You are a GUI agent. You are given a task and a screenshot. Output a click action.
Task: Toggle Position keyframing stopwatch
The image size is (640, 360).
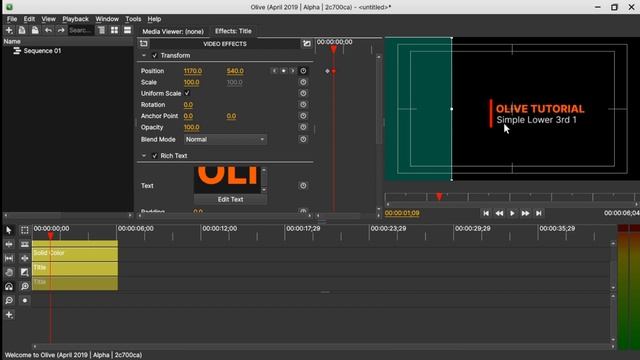pyautogui.click(x=303, y=71)
